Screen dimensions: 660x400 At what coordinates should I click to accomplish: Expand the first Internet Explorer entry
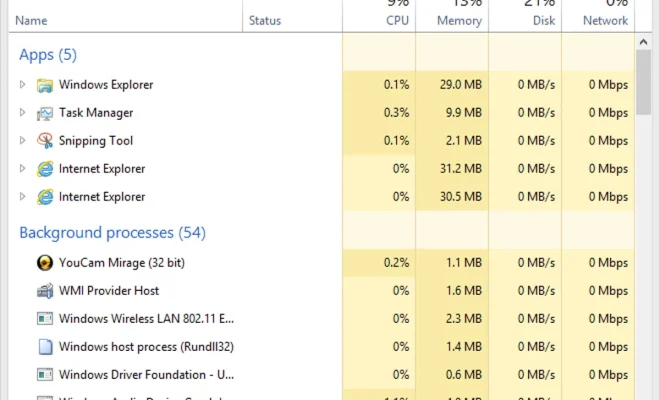pos(23,168)
